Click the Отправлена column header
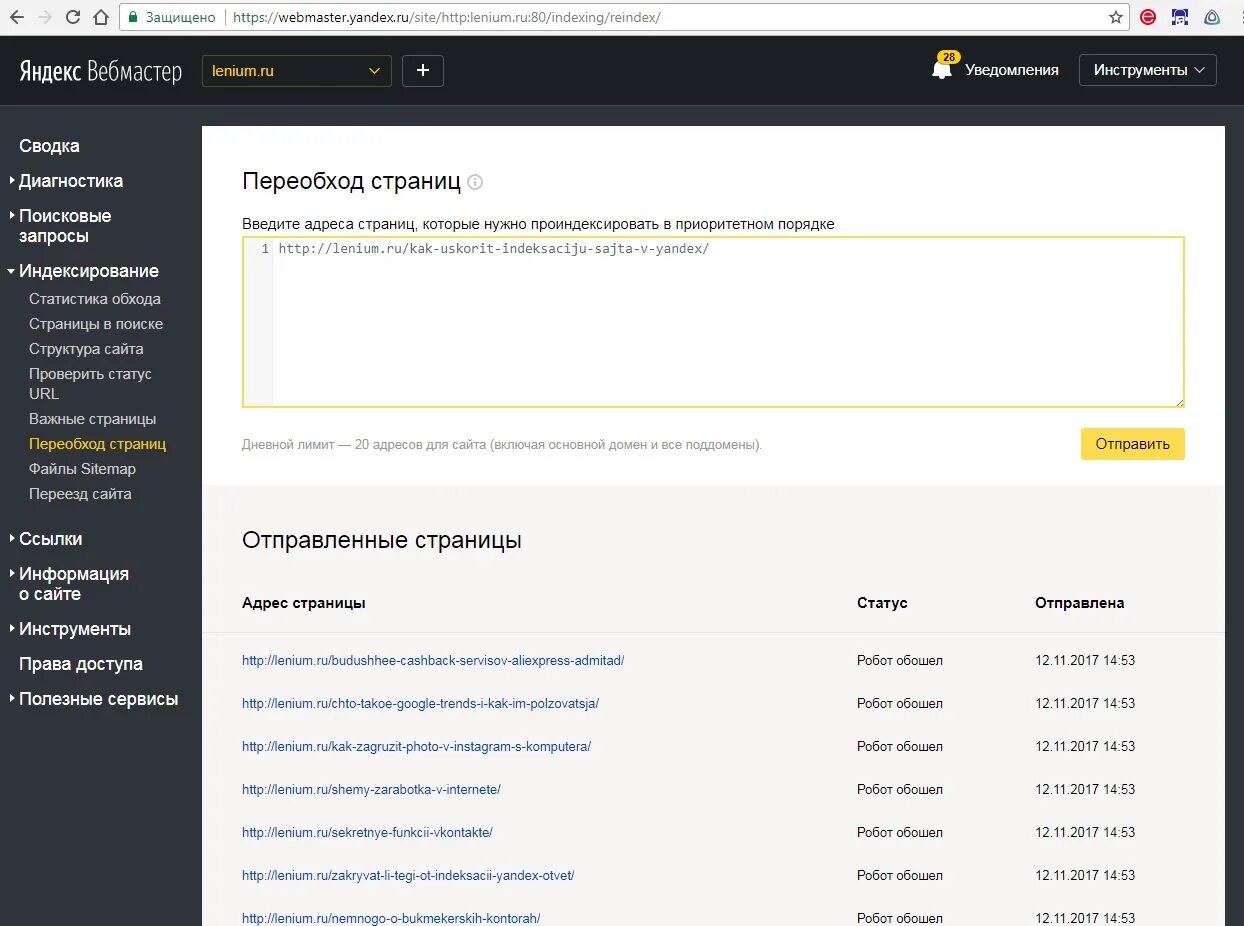The width and height of the screenshot is (1244, 926). point(1079,603)
